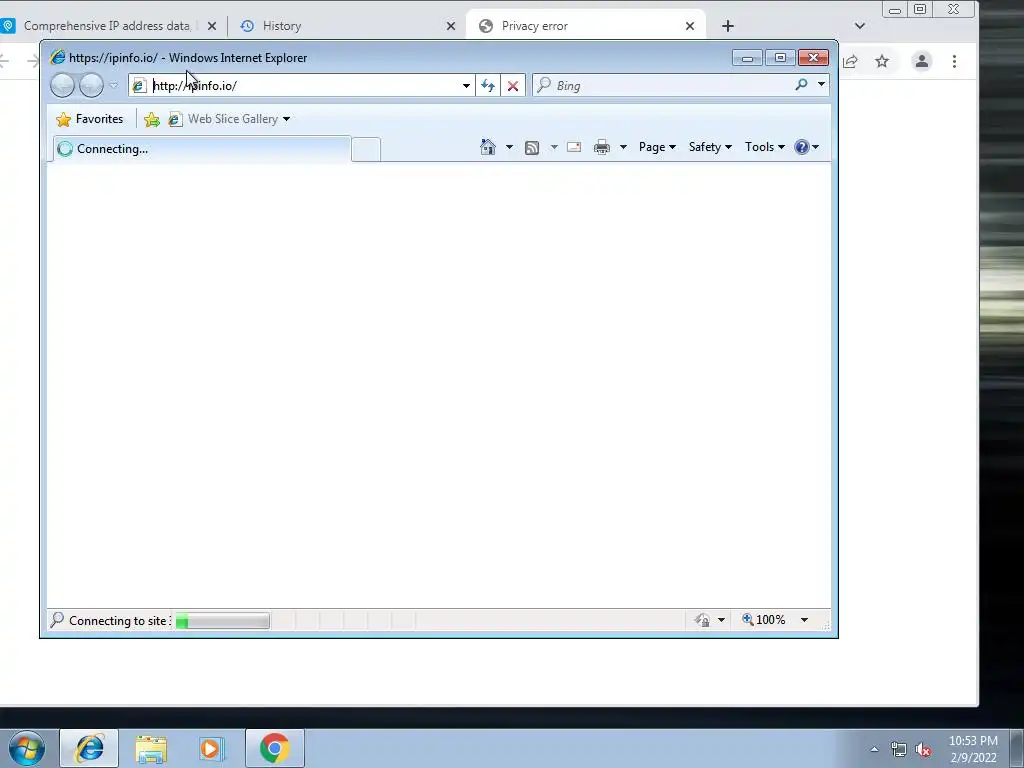Click the Connecting to site status text
Screen dimensions: 1024x768
click(119, 621)
